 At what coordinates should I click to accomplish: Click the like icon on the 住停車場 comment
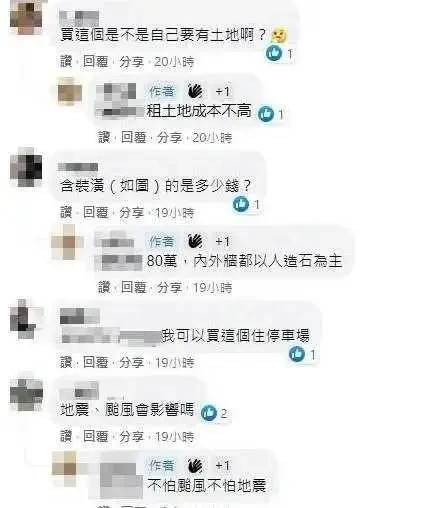[x=296, y=354]
